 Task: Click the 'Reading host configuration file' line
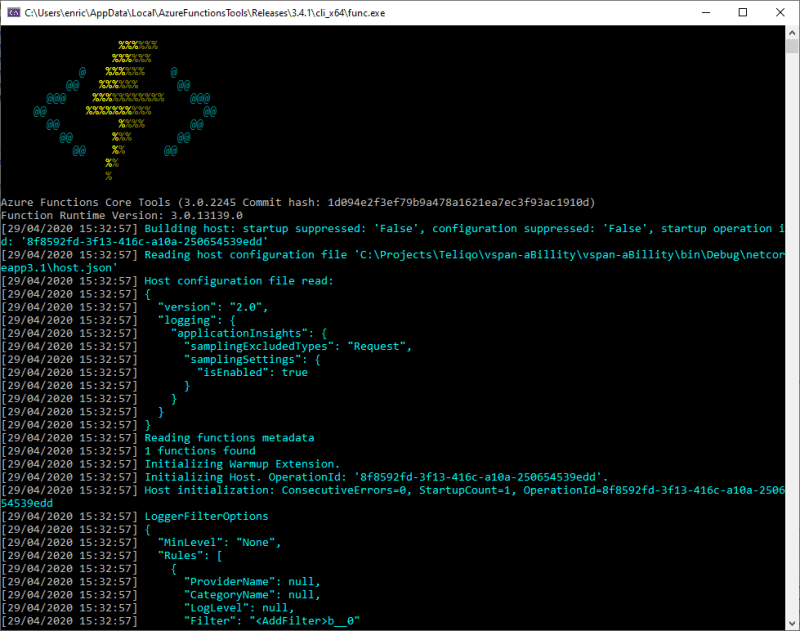pyautogui.click(x=393, y=255)
